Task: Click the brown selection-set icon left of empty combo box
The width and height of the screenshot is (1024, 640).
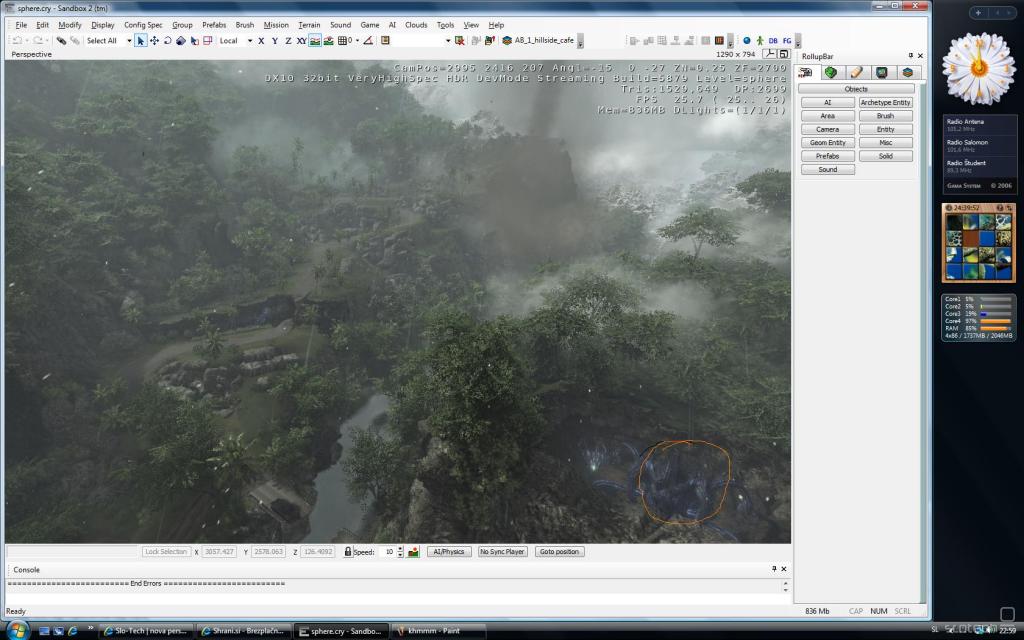Action: 385,40
